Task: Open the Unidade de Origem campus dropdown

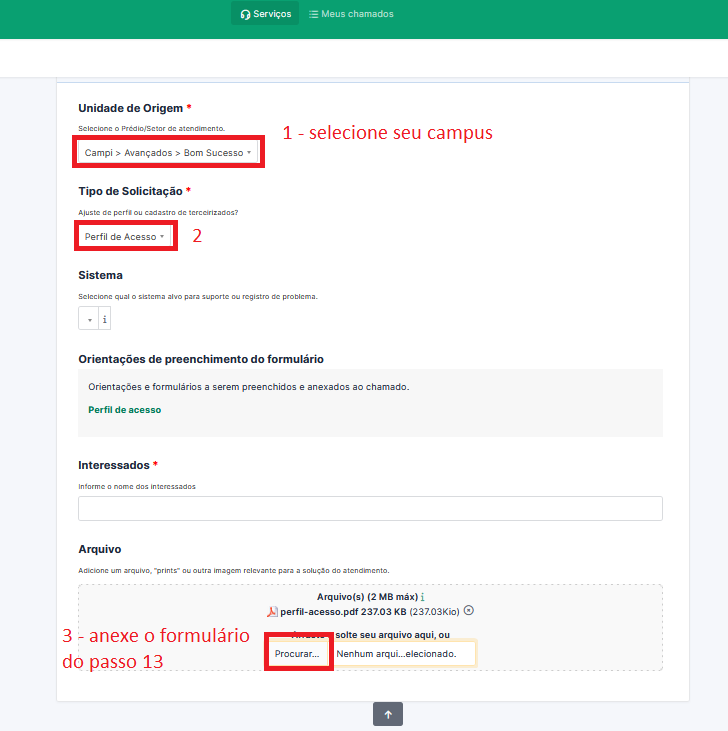Action: [168, 152]
